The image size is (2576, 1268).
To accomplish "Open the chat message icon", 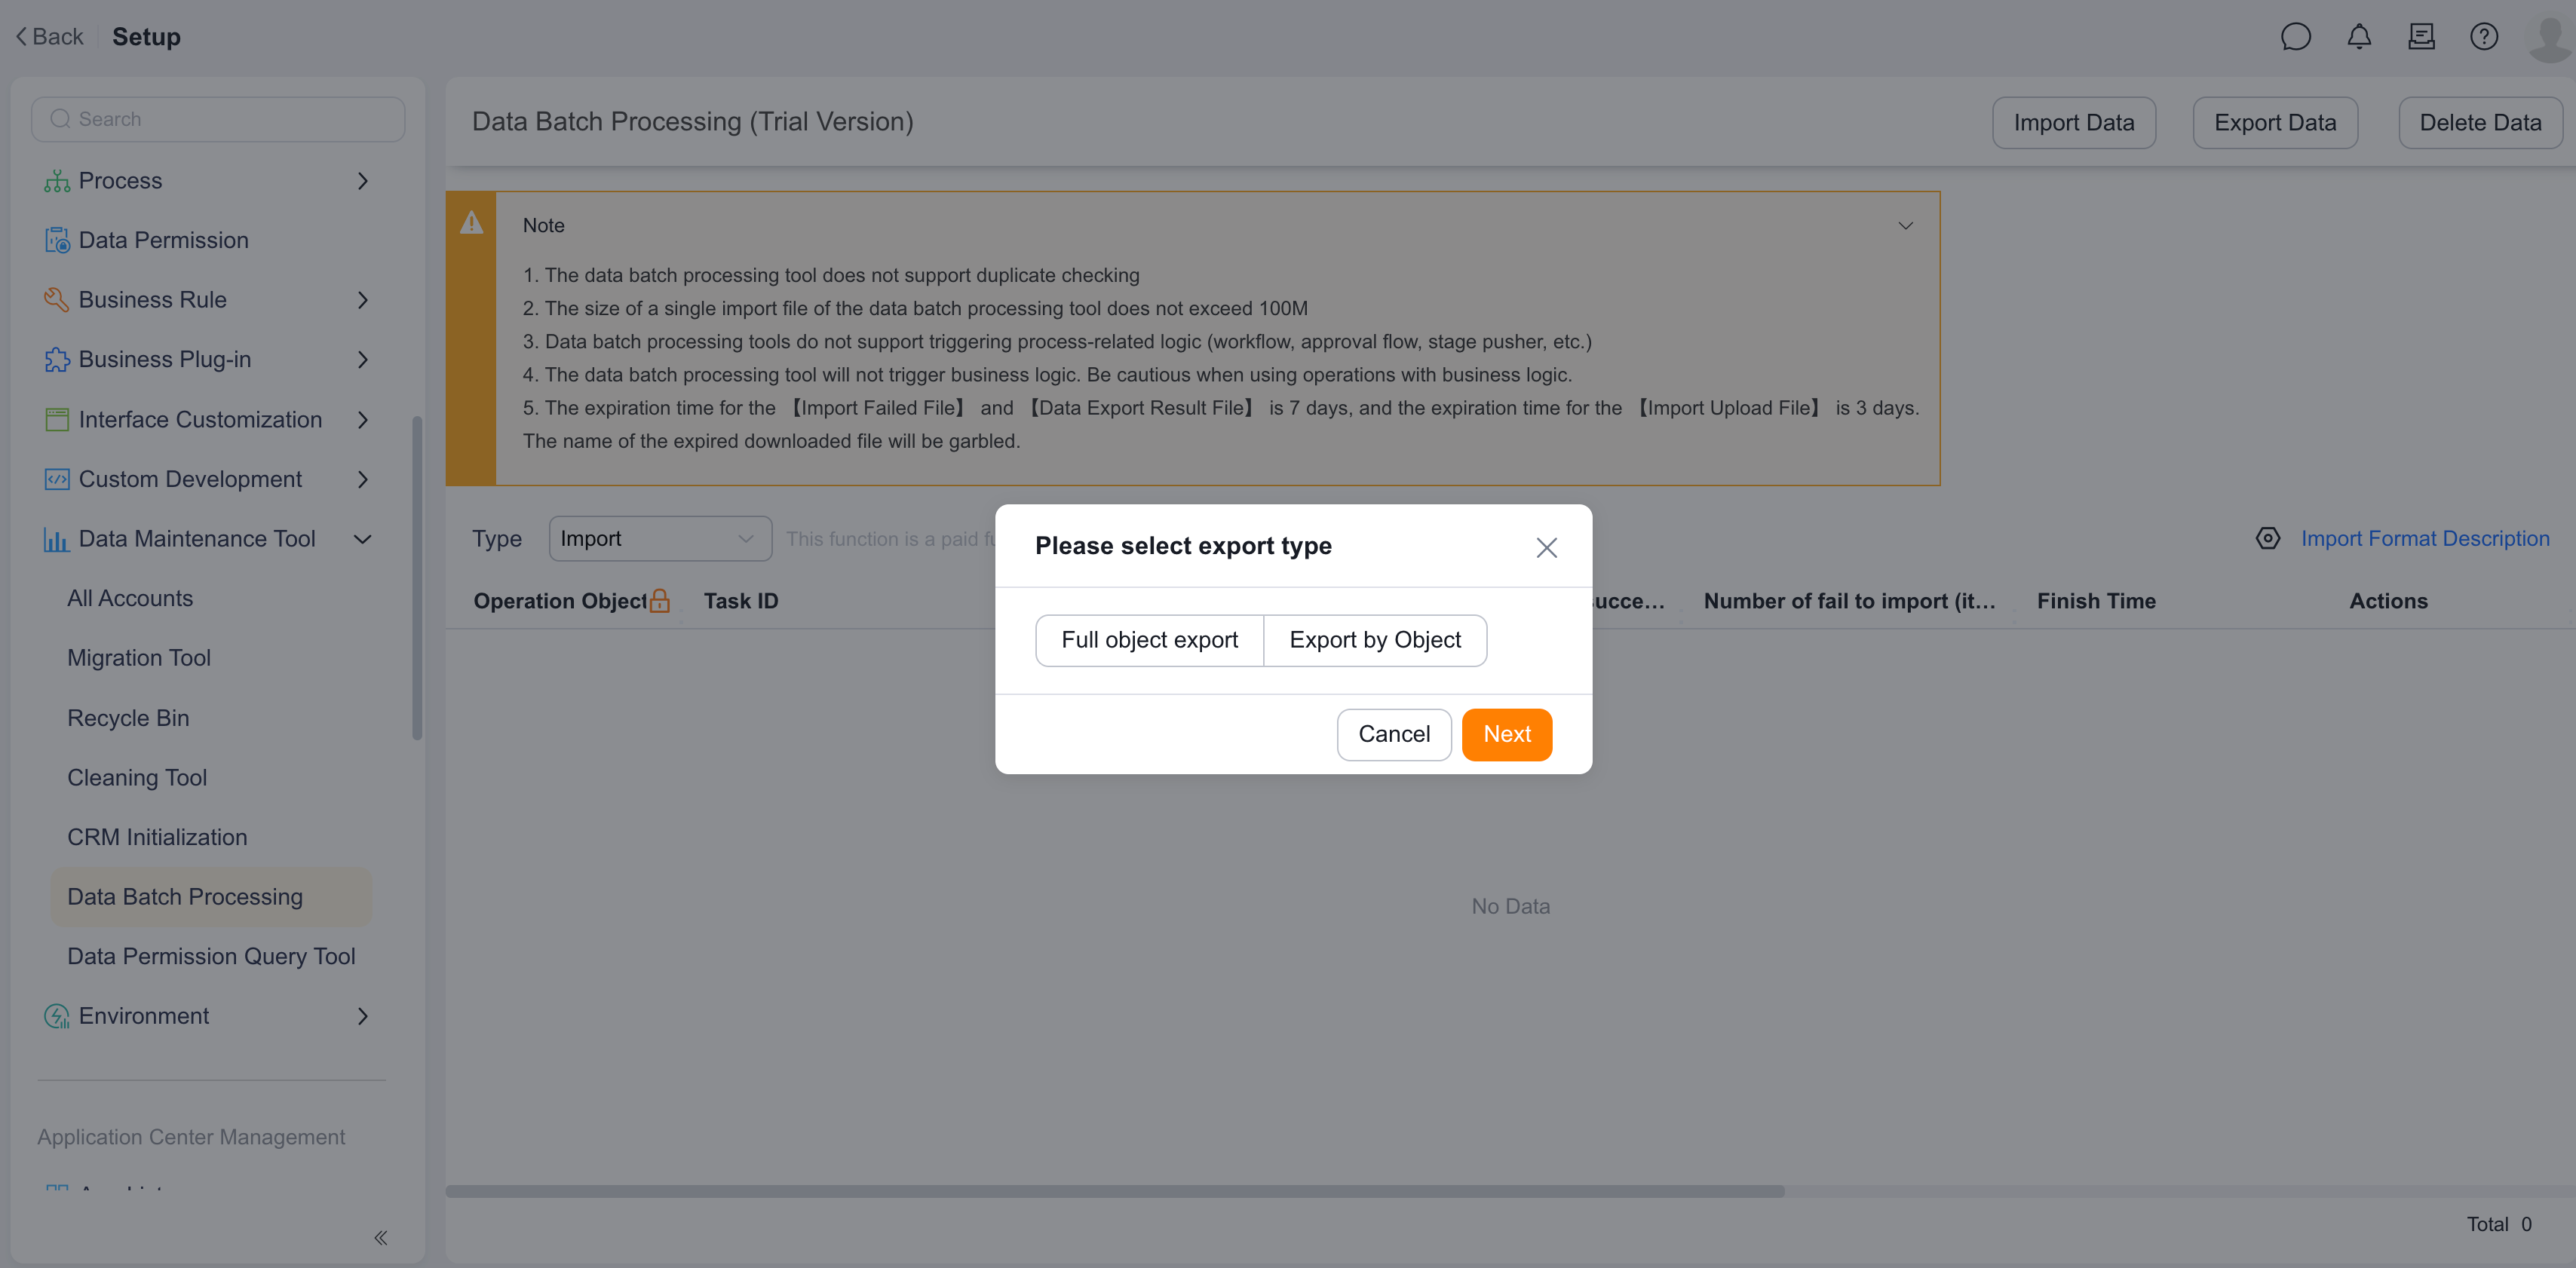I will (x=2295, y=37).
